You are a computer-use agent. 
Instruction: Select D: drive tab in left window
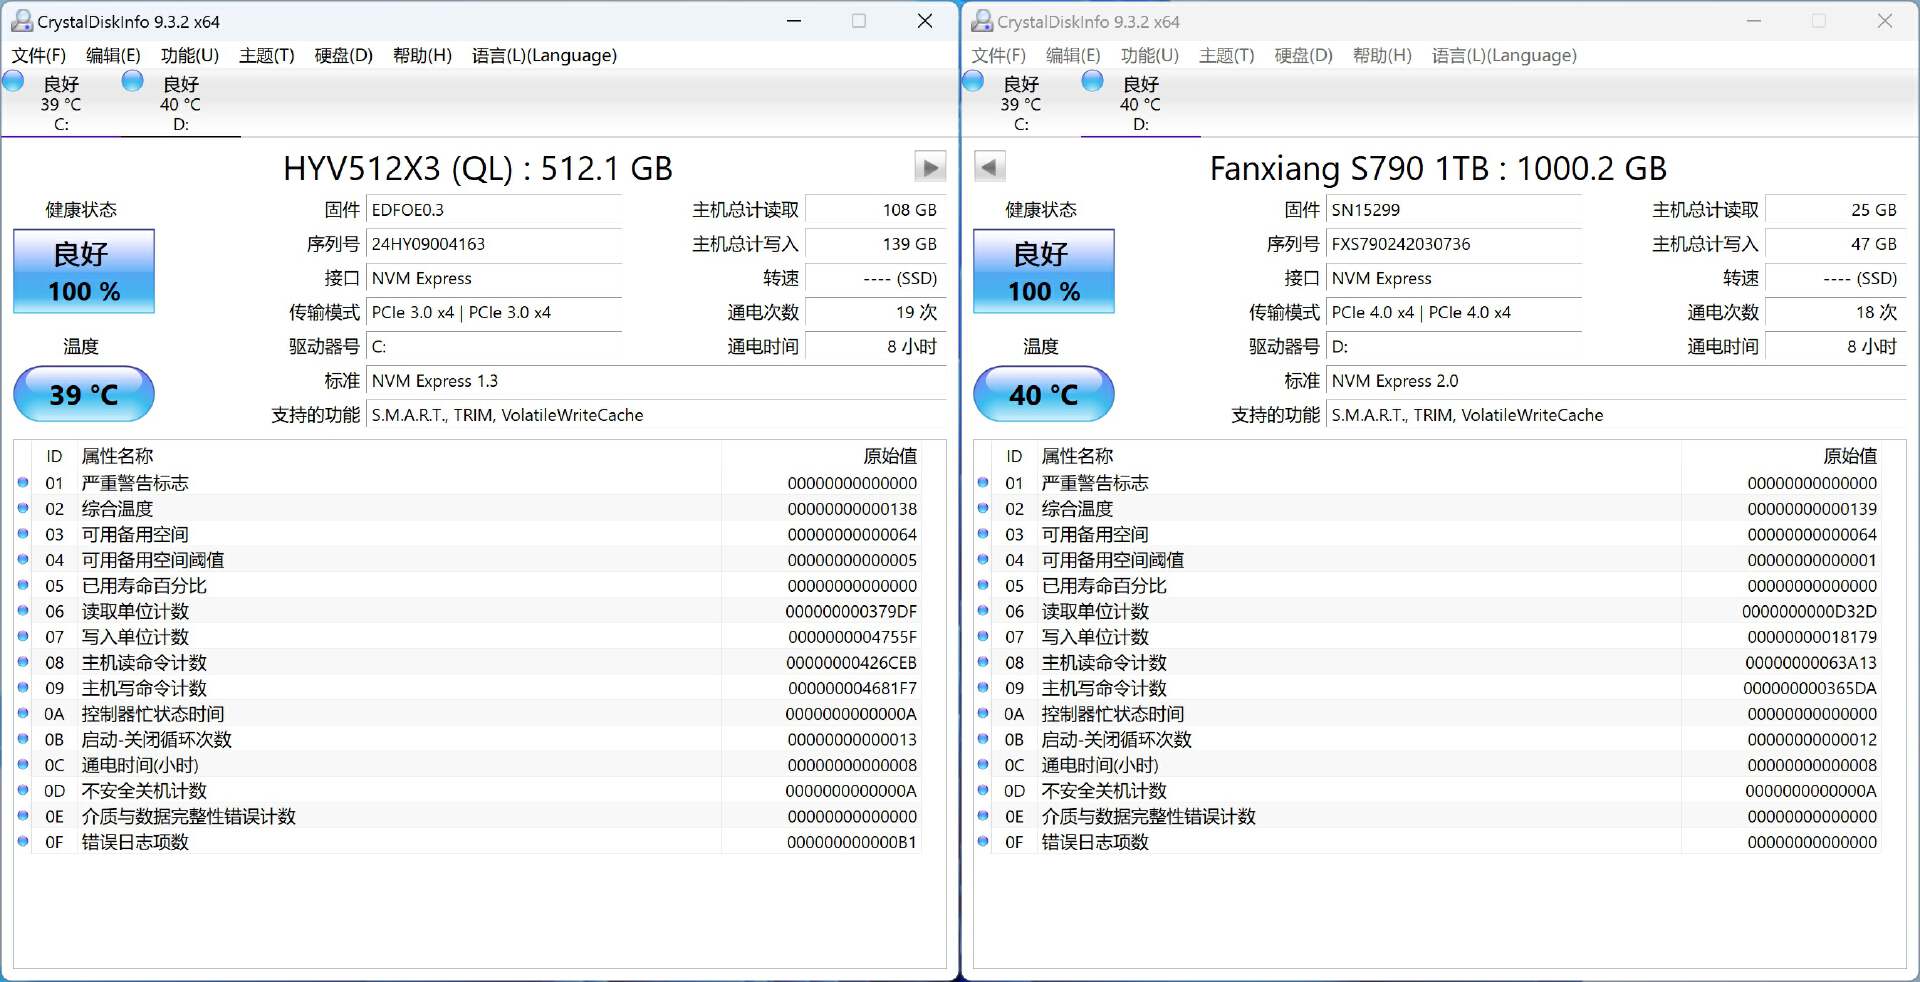(181, 103)
